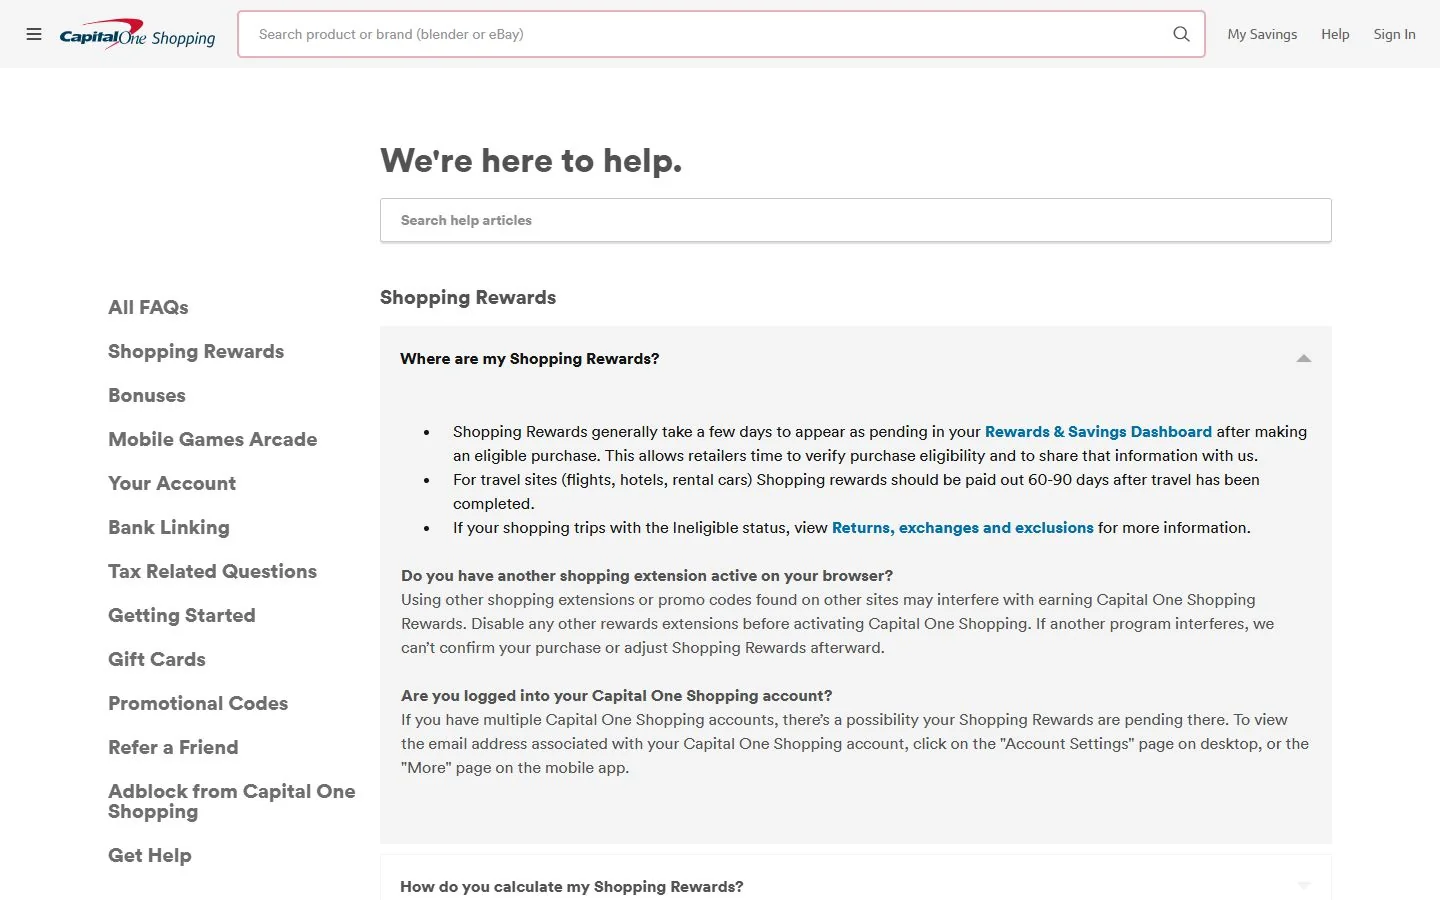Screen dimensions: 1440x900
Task: Open the Bank Linking help category
Action: click(x=169, y=527)
